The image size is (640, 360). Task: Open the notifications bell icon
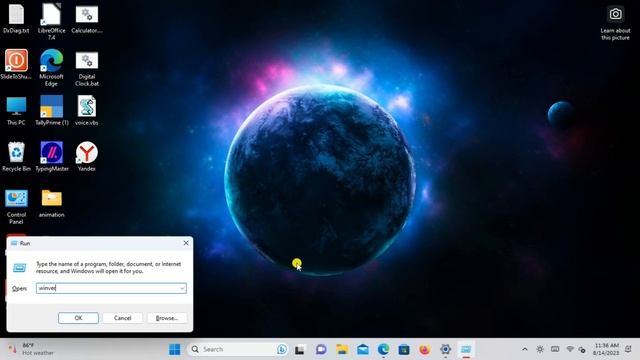[629, 349]
